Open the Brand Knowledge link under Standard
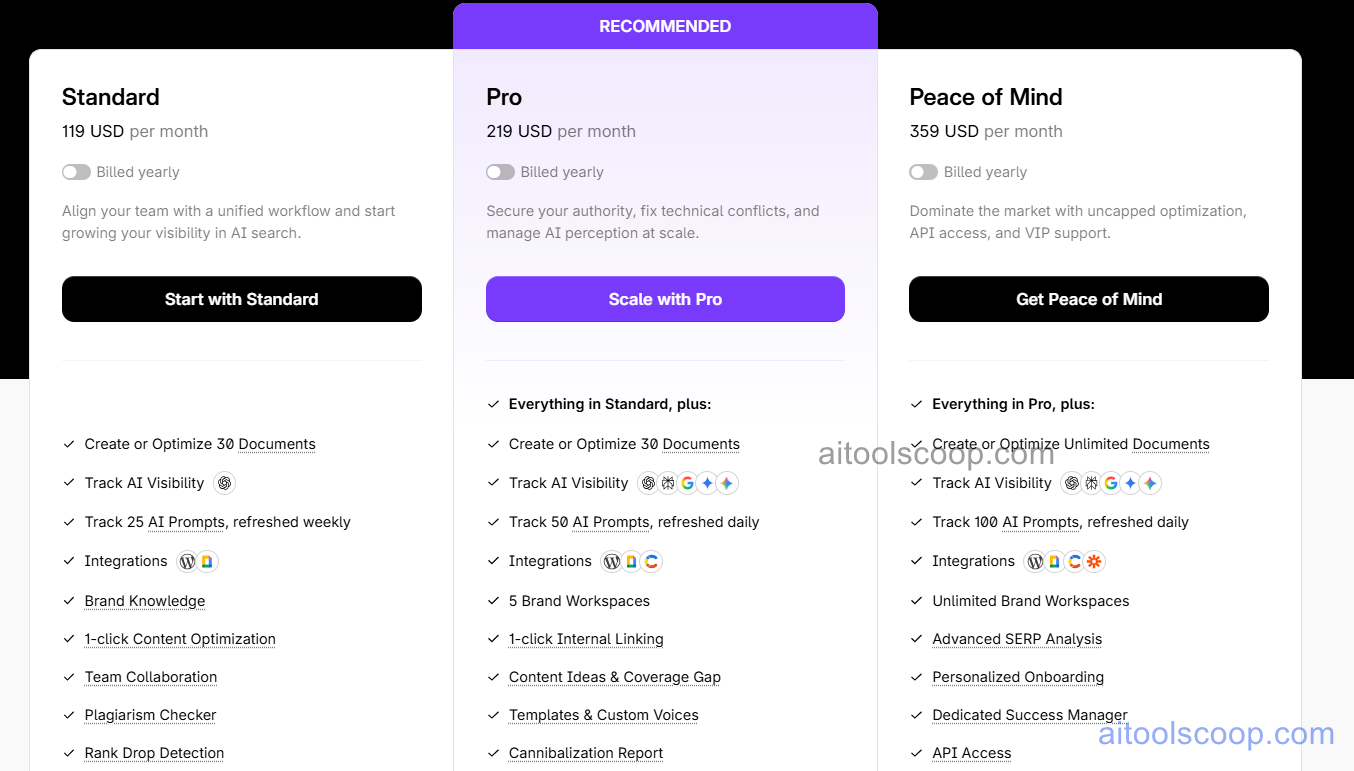This screenshot has width=1354, height=771. click(144, 601)
